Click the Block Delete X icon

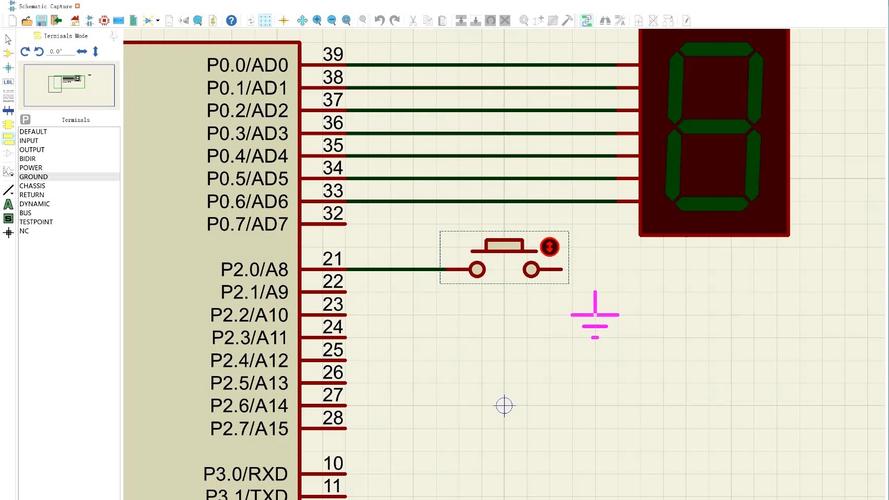[505, 21]
